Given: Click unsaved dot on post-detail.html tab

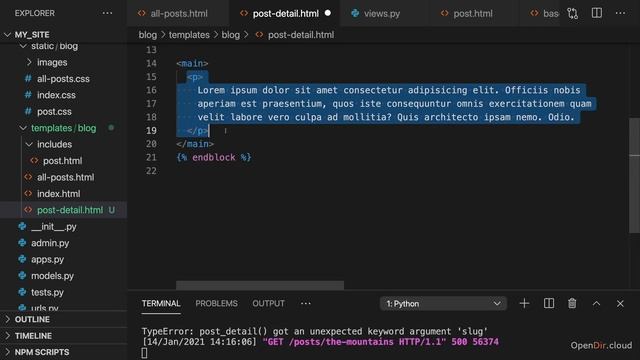Looking at the screenshot, I should point(327,13).
